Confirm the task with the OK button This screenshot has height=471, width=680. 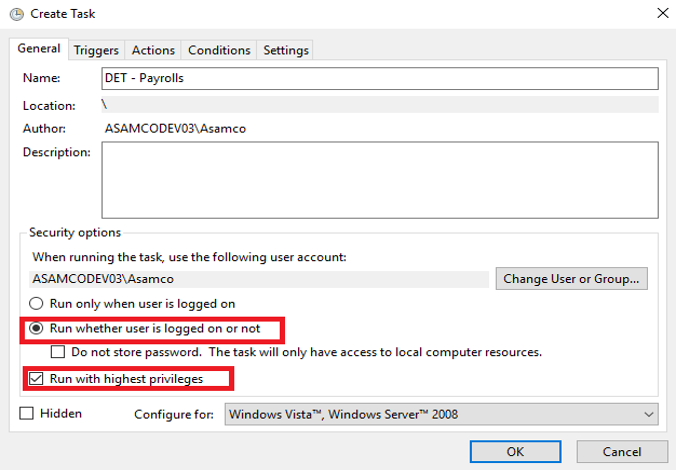515,451
